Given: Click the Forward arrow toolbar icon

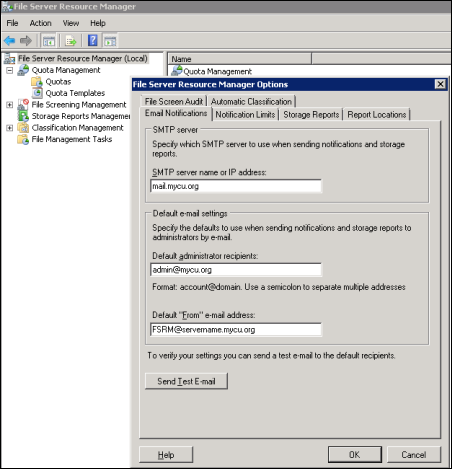Looking at the screenshot, I should (x=26, y=41).
